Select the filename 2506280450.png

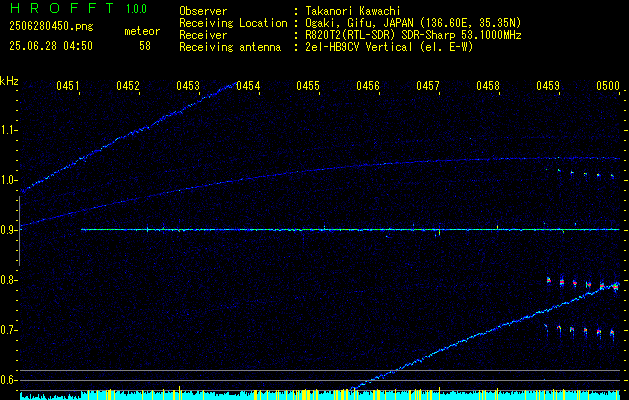point(51,26)
